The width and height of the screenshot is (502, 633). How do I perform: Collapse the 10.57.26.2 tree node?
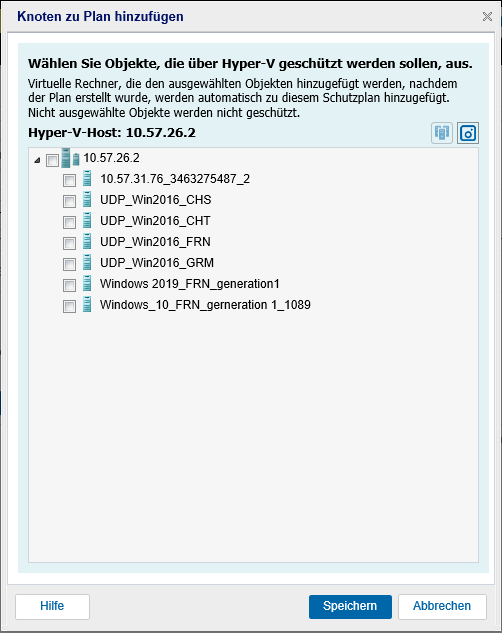pos(37,160)
